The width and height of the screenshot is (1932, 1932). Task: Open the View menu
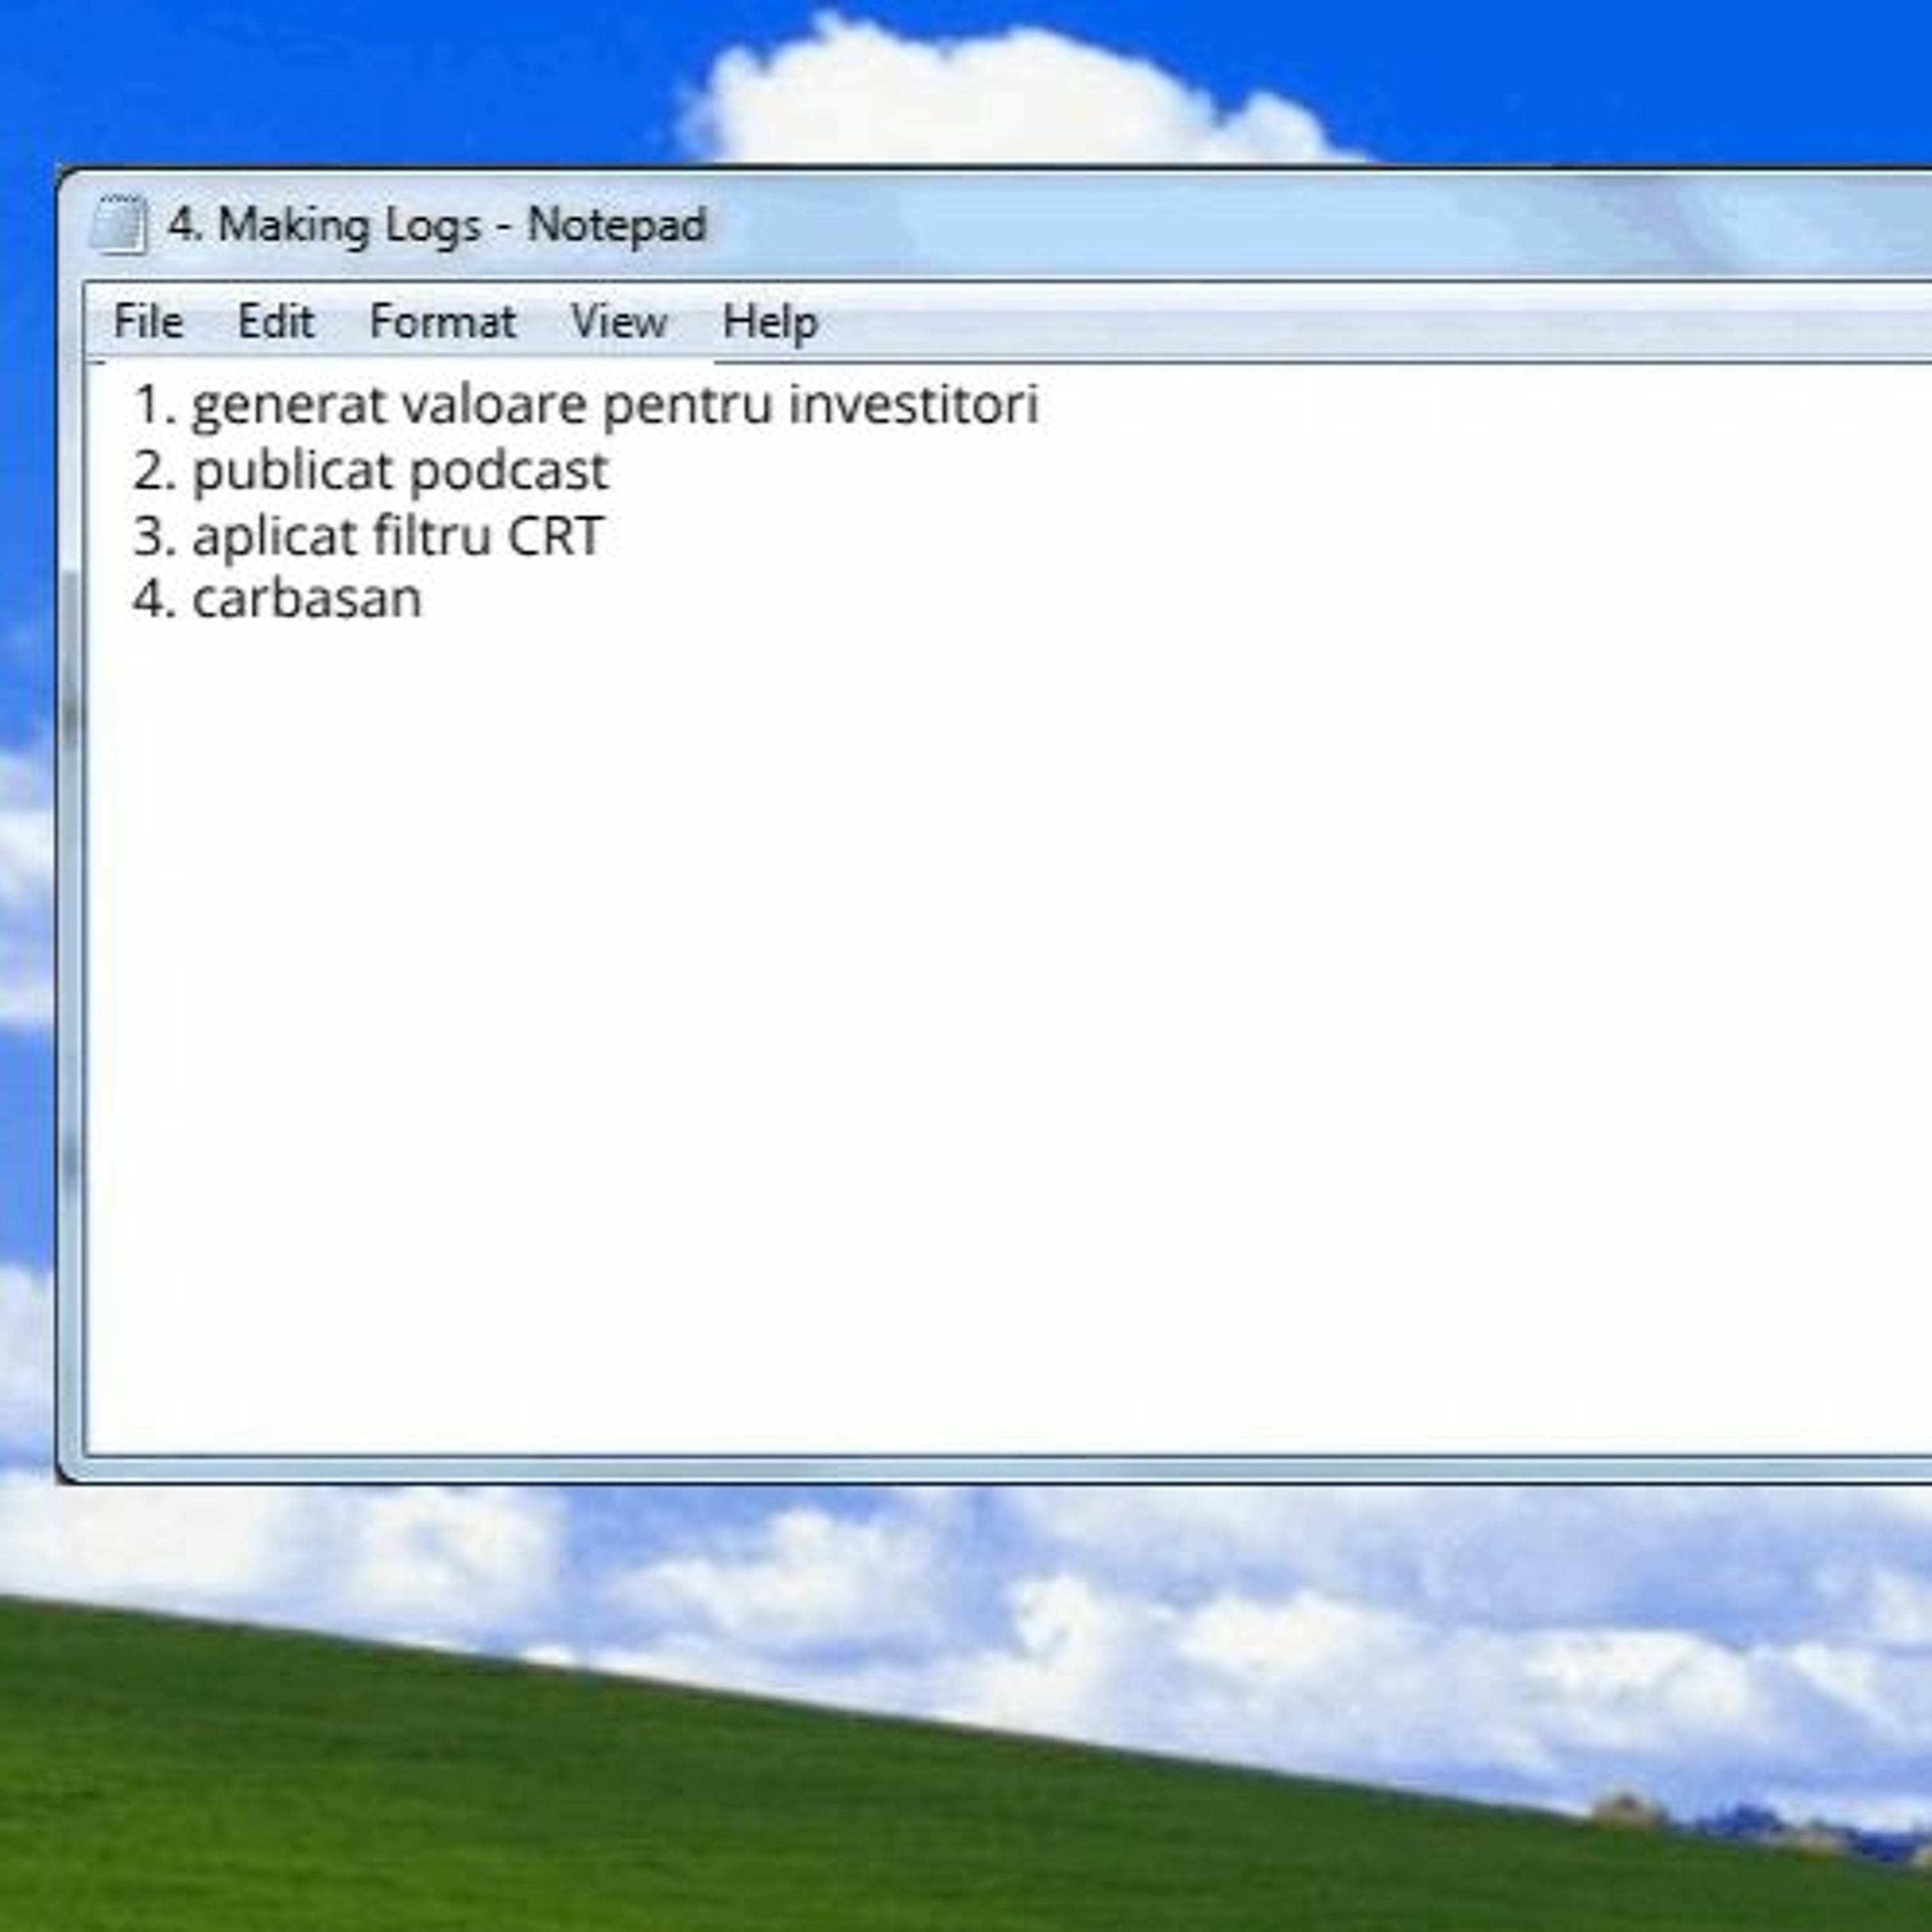(618, 322)
